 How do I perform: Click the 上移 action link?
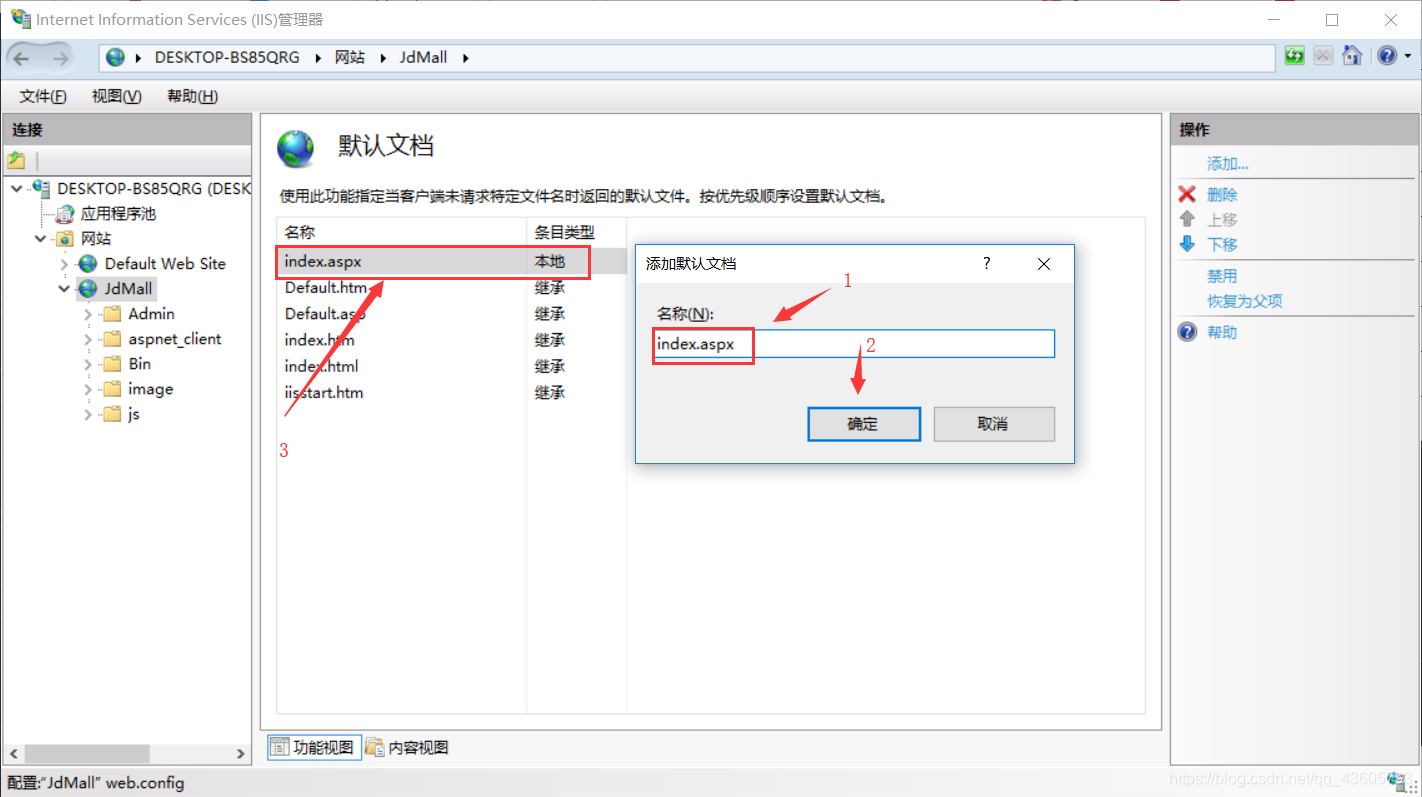(x=1222, y=219)
